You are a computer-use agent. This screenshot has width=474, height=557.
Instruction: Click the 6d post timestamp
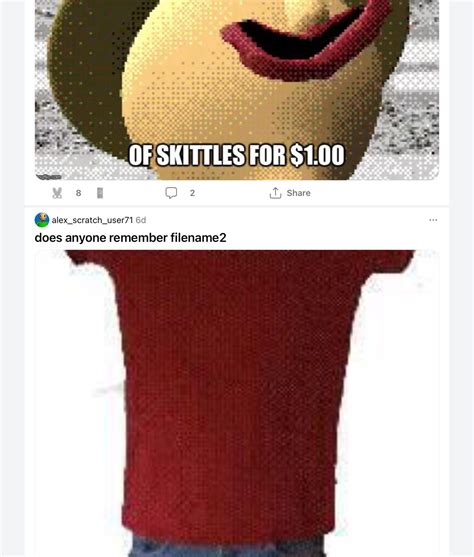tap(141, 220)
